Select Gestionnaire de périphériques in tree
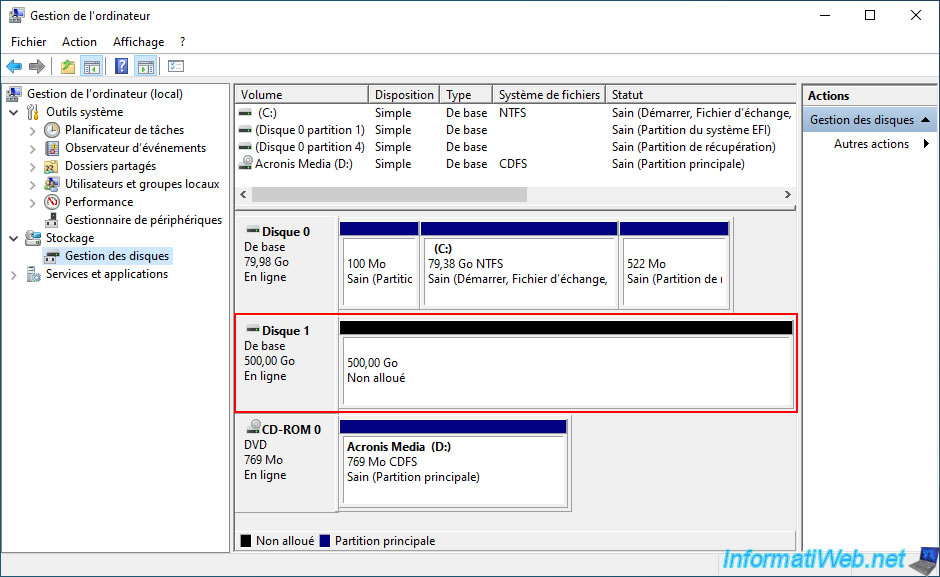The width and height of the screenshot is (940, 577). coord(143,220)
